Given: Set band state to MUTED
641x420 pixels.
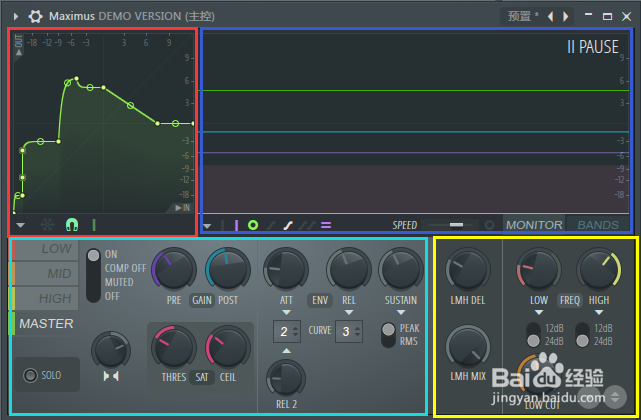Looking at the screenshot, I should click(x=119, y=282).
